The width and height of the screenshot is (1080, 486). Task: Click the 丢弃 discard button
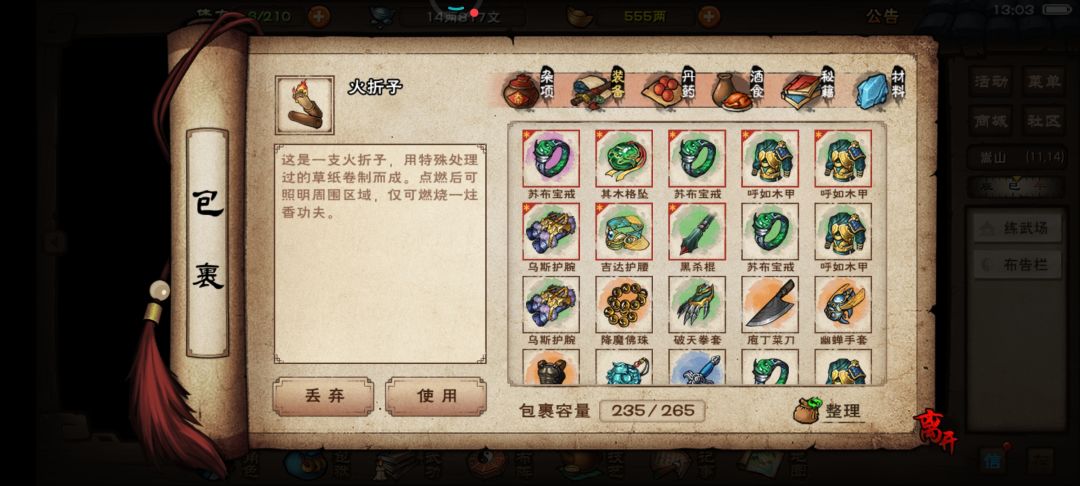click(324, 396)
